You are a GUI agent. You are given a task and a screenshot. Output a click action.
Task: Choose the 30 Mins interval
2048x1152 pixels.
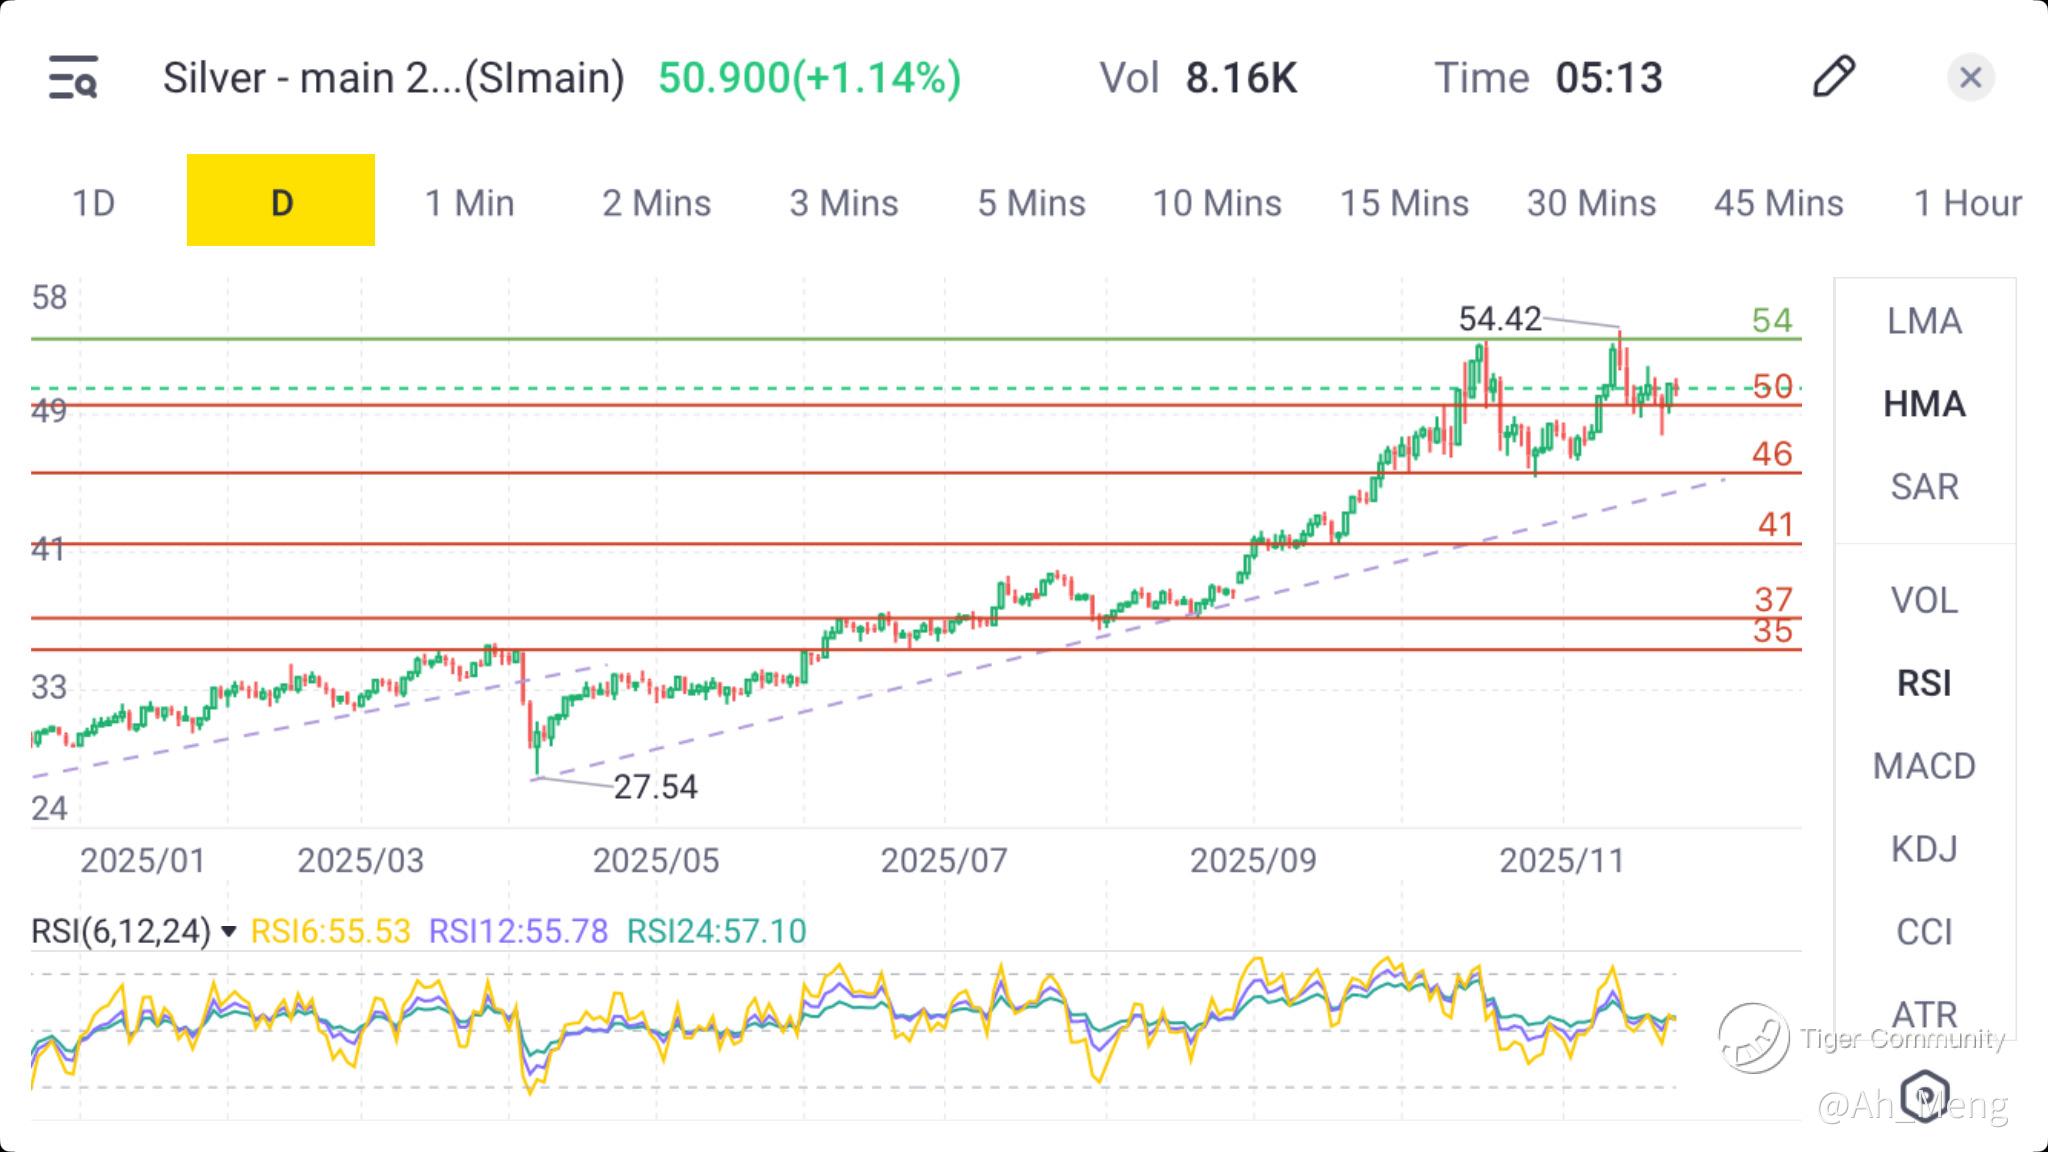coord(1591,203)
